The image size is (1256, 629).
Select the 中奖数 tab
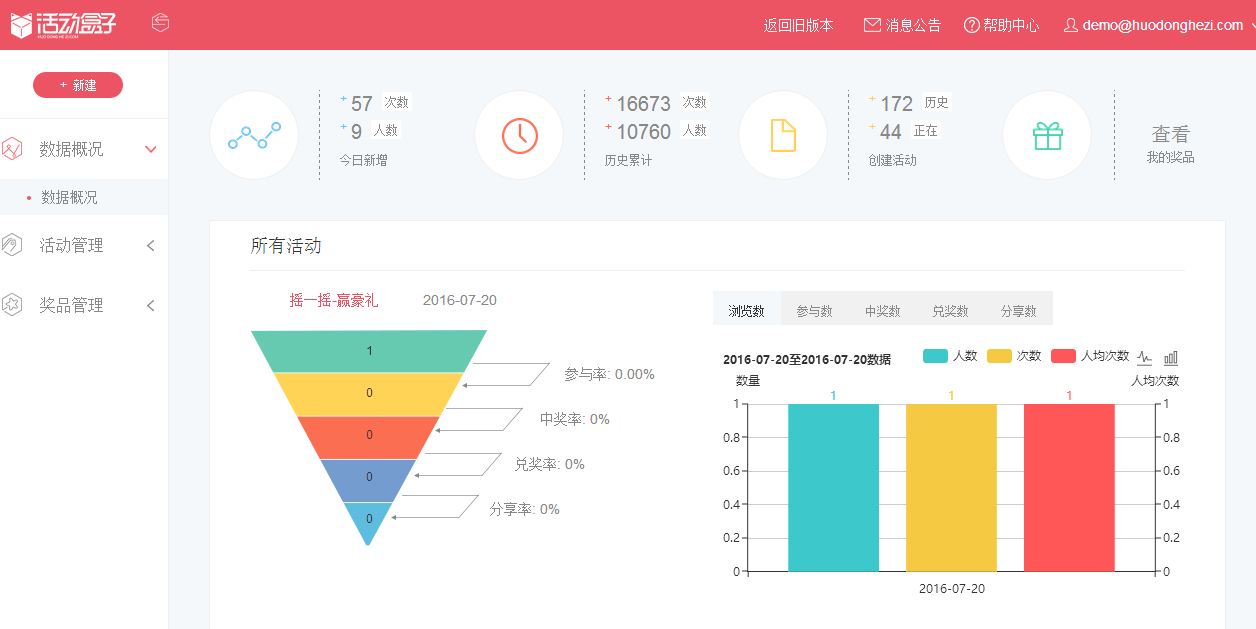(883, 309)
